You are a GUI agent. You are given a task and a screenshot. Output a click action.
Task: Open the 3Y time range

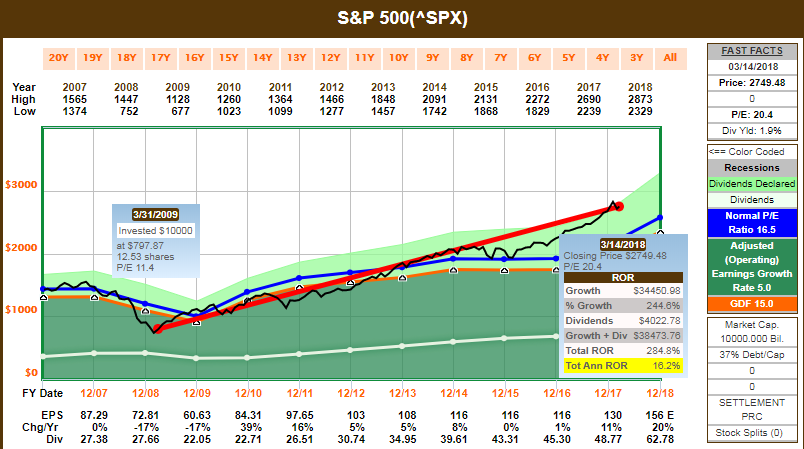point(636,58)
